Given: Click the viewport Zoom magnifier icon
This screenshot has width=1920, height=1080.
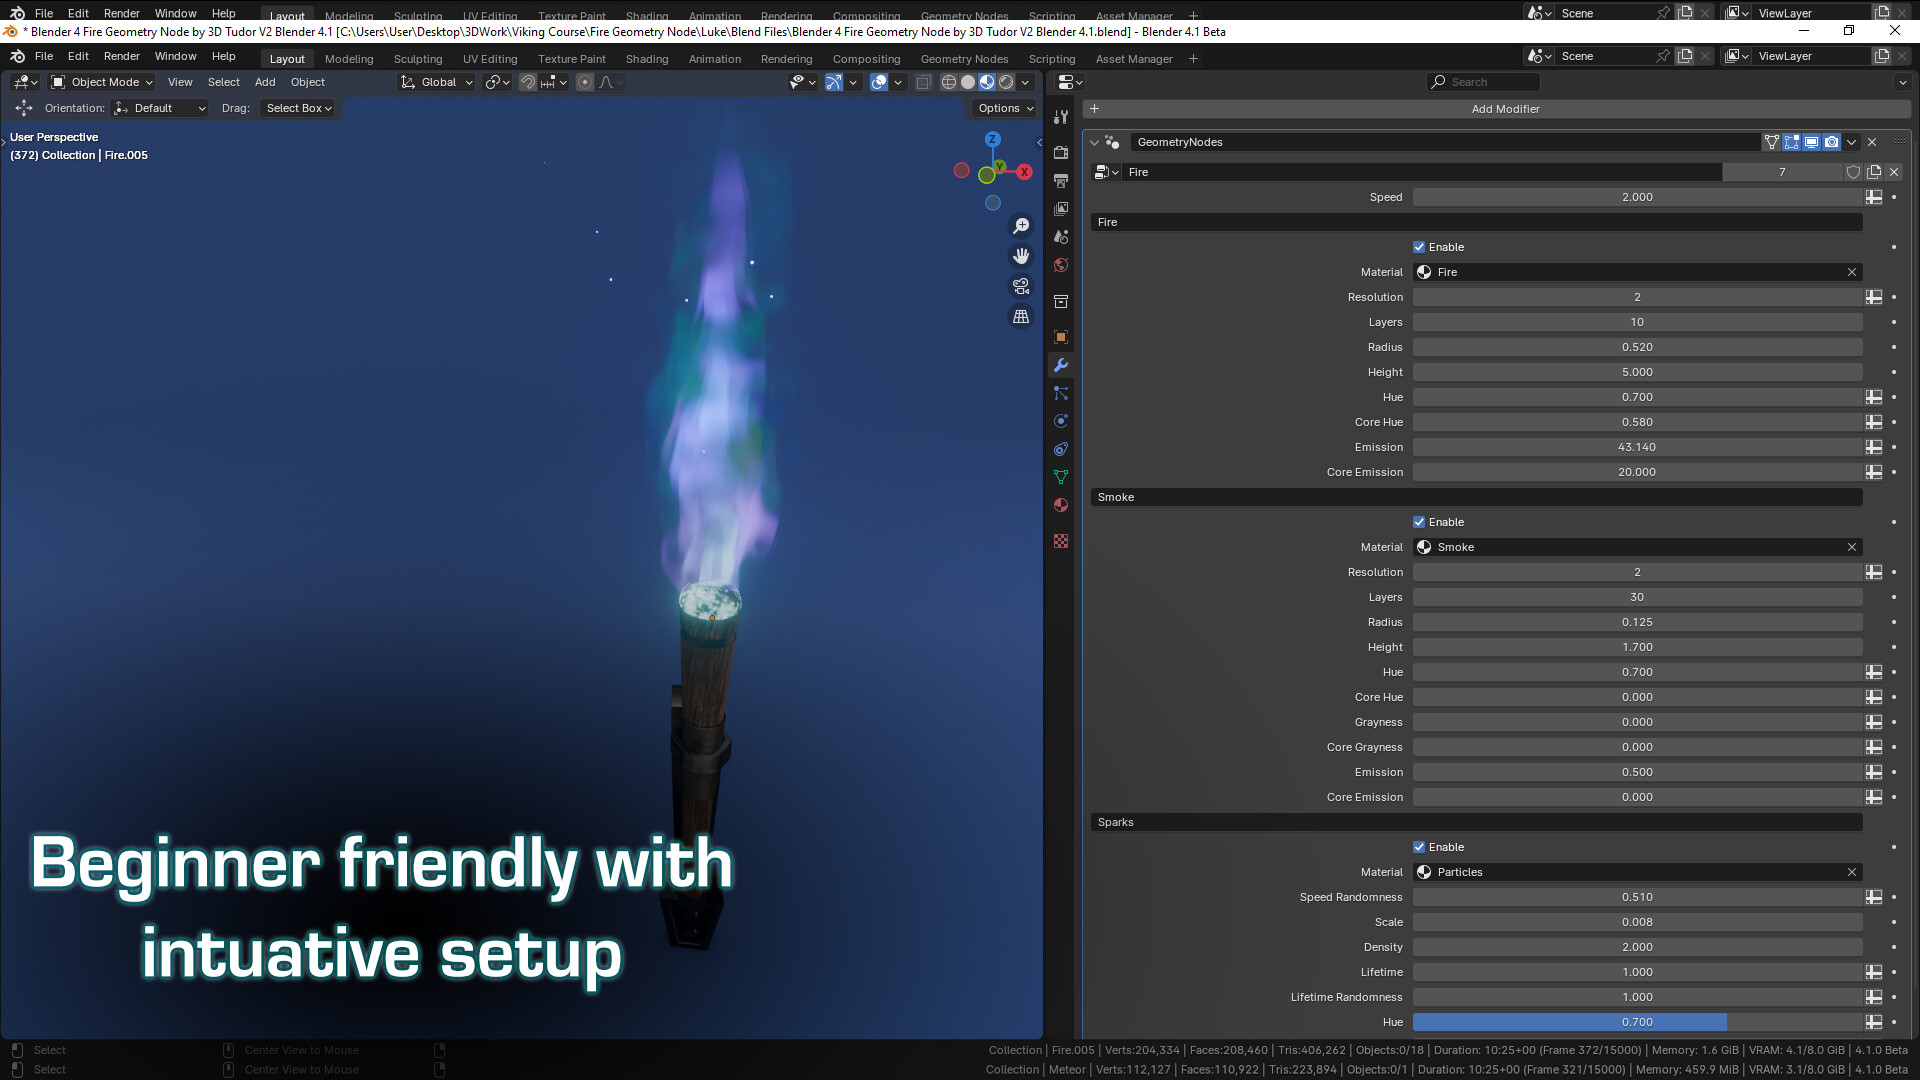Looking at the screenshot, I should tap(1020, 226).
